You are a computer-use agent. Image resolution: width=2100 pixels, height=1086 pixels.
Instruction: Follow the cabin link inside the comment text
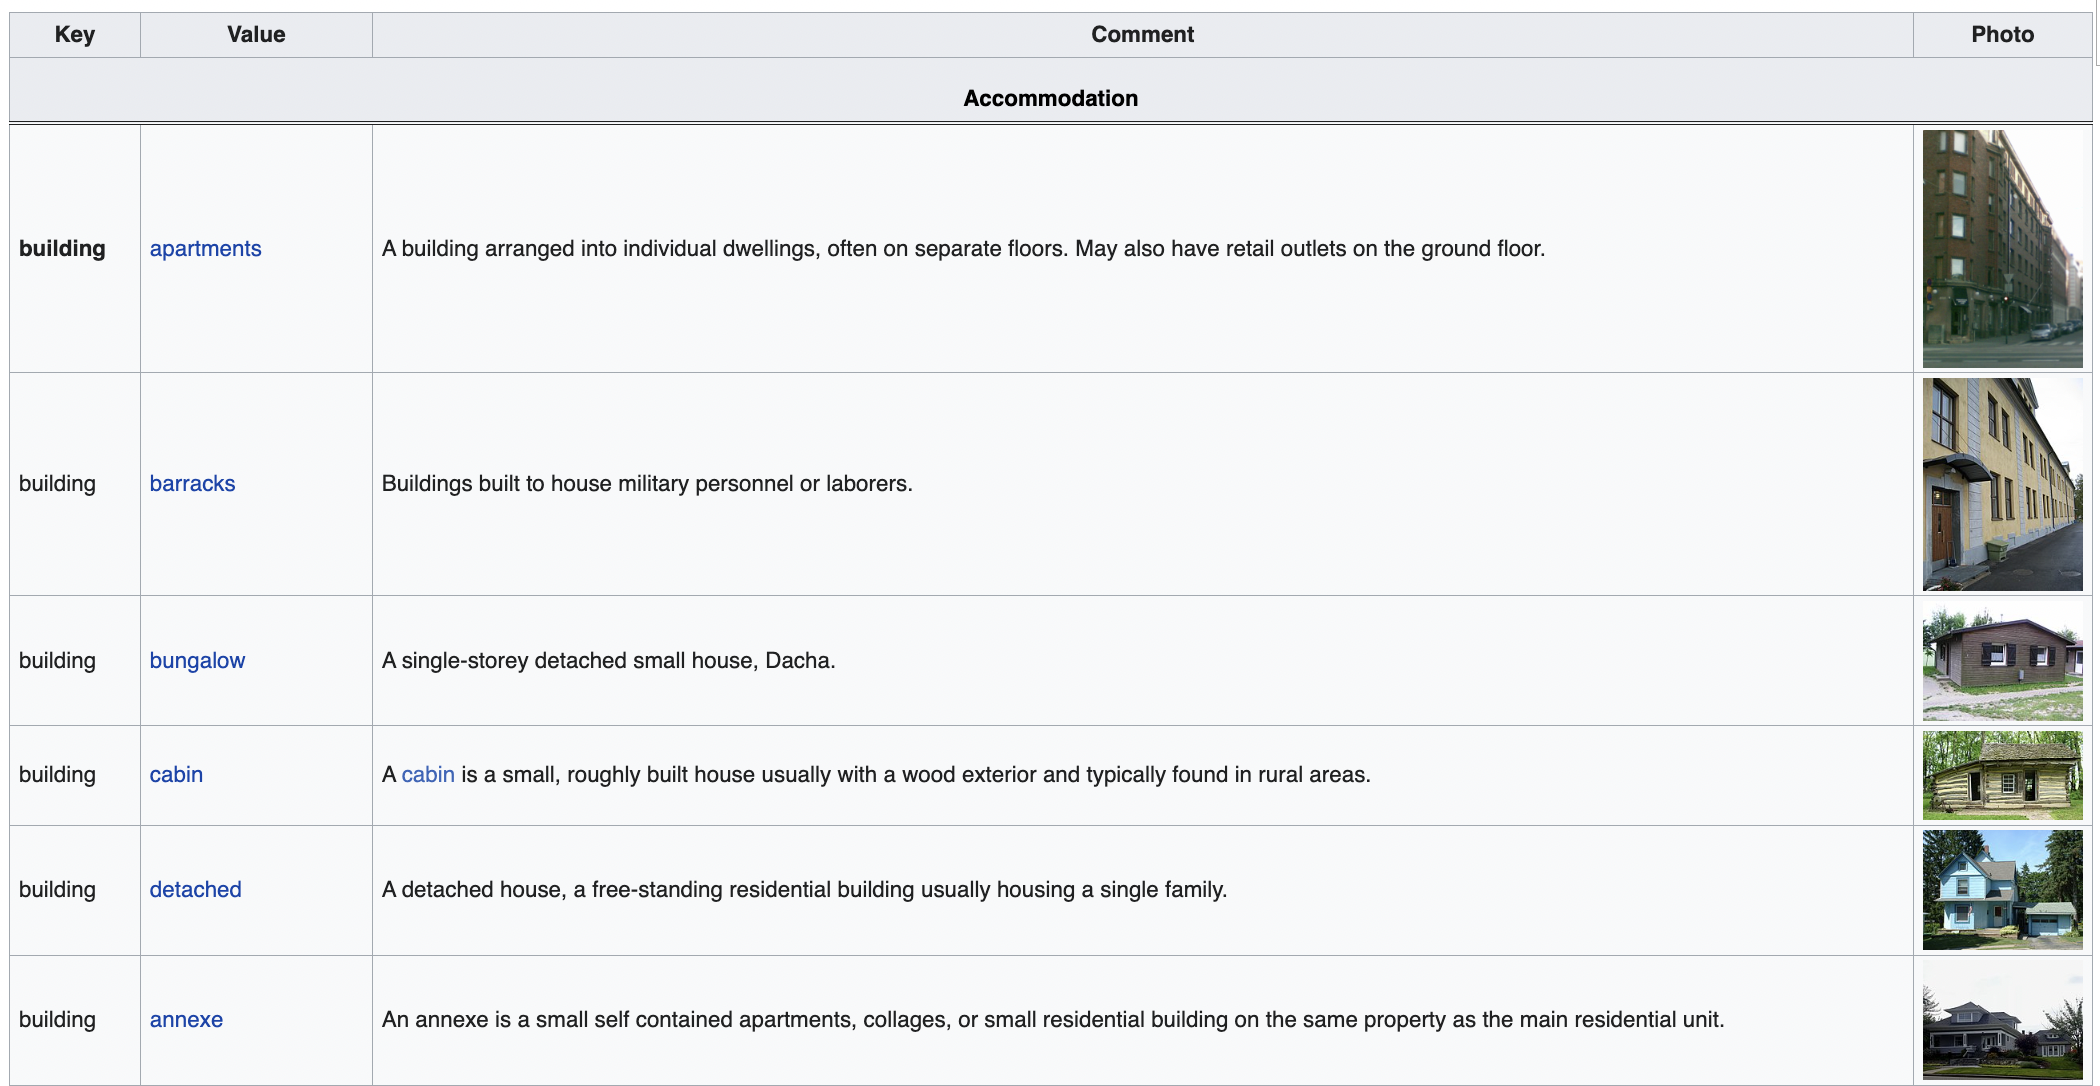[x=428, y=774]
